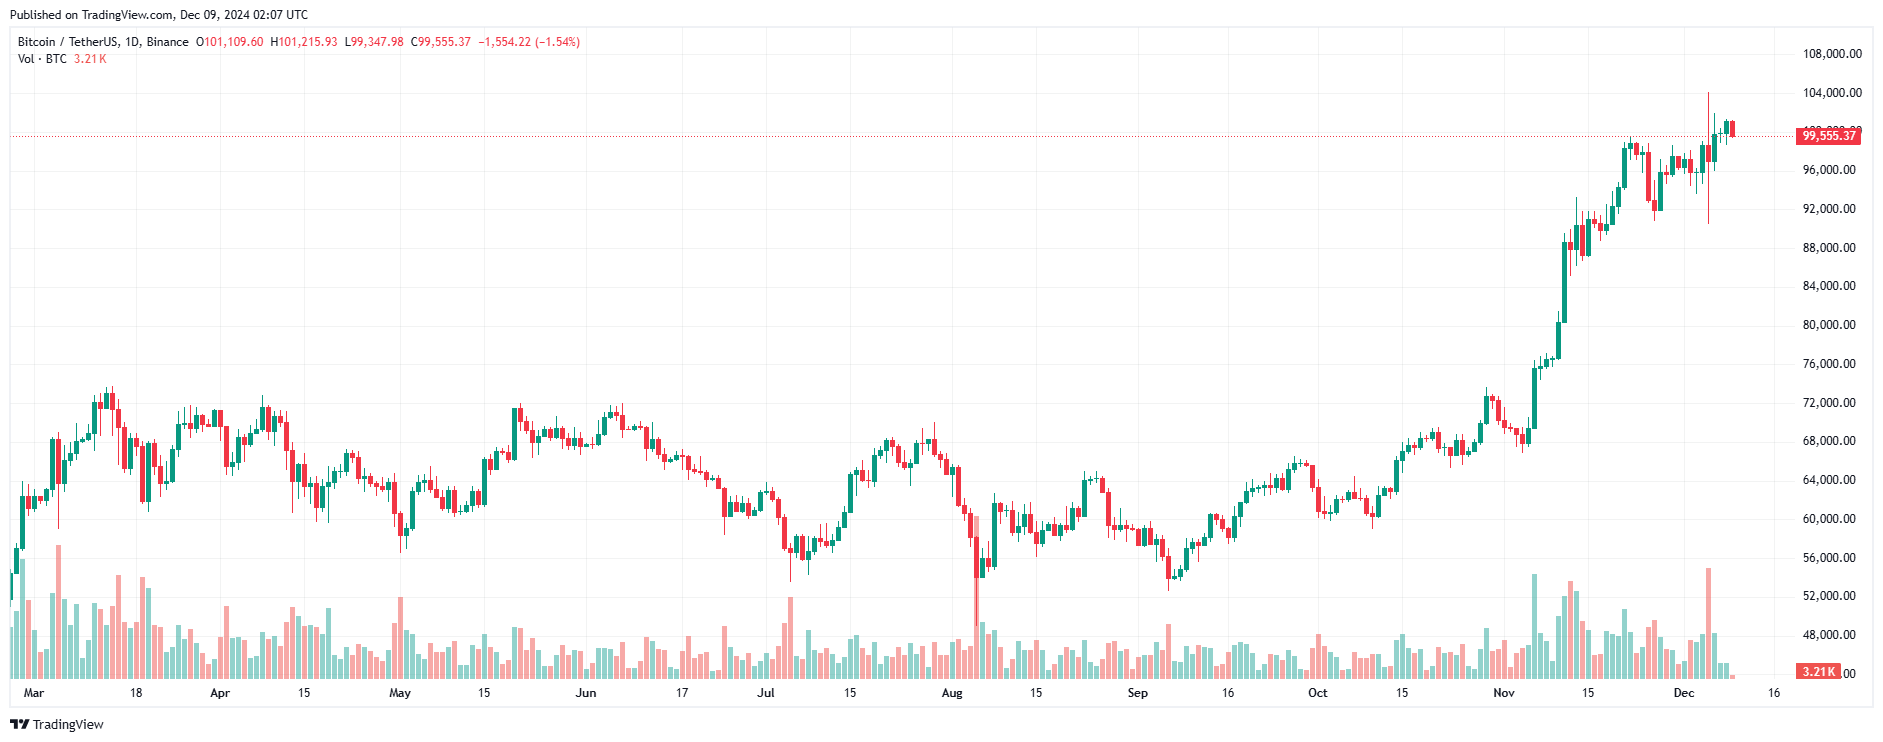Click the tall red volume bar in early December
This screenshot has height=742, width=1883.
click(1708, 624)
